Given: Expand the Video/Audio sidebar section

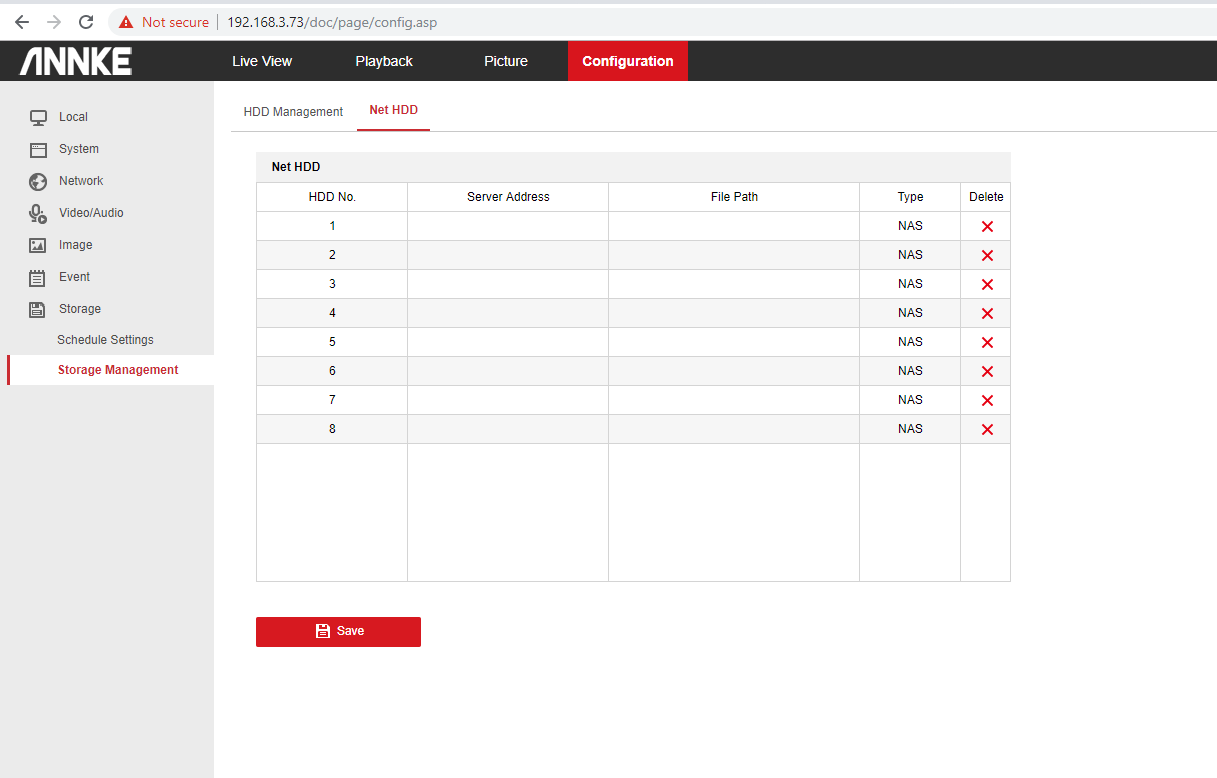Looking at the screenshot, I should (90, 213).
